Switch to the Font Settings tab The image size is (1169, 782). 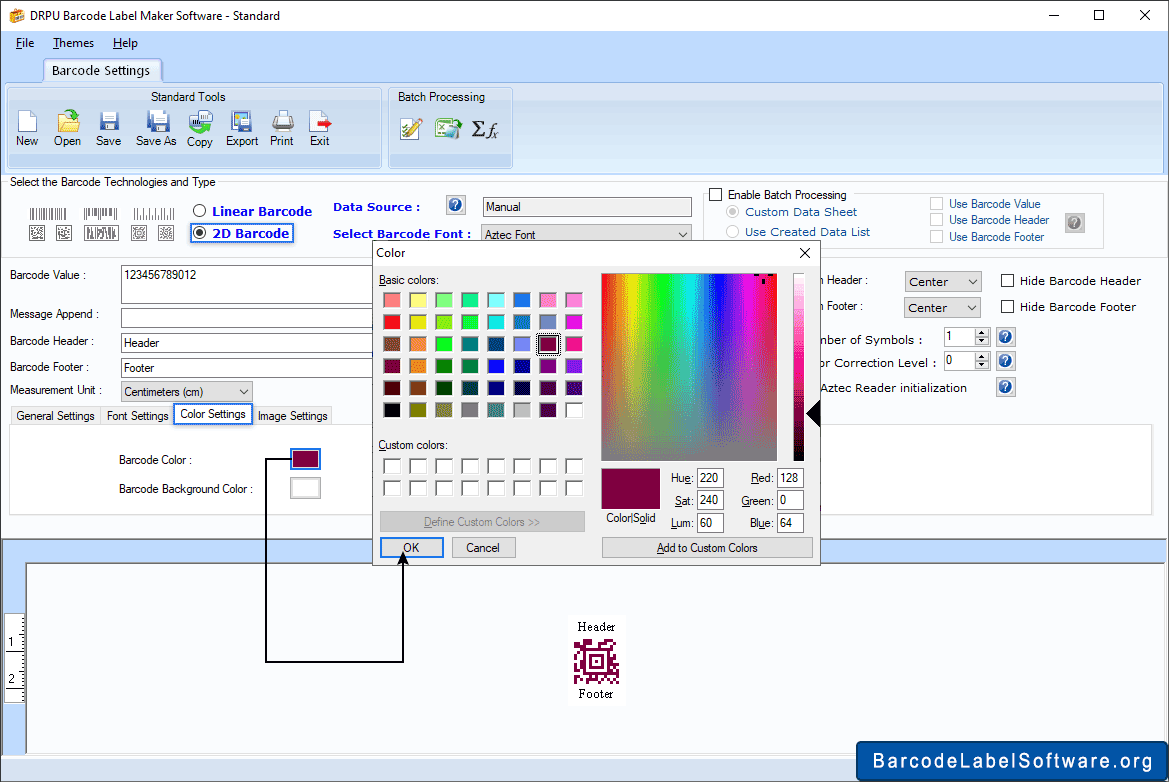(x=137, y=416)
